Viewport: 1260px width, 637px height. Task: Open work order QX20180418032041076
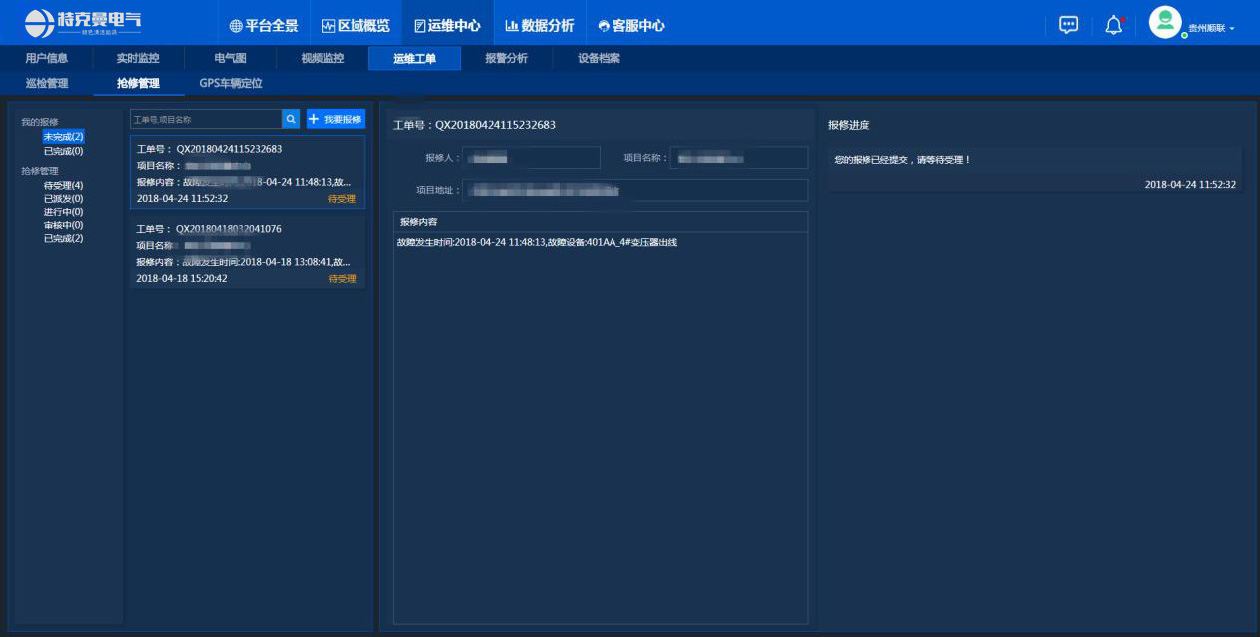(x=247, y=254)
